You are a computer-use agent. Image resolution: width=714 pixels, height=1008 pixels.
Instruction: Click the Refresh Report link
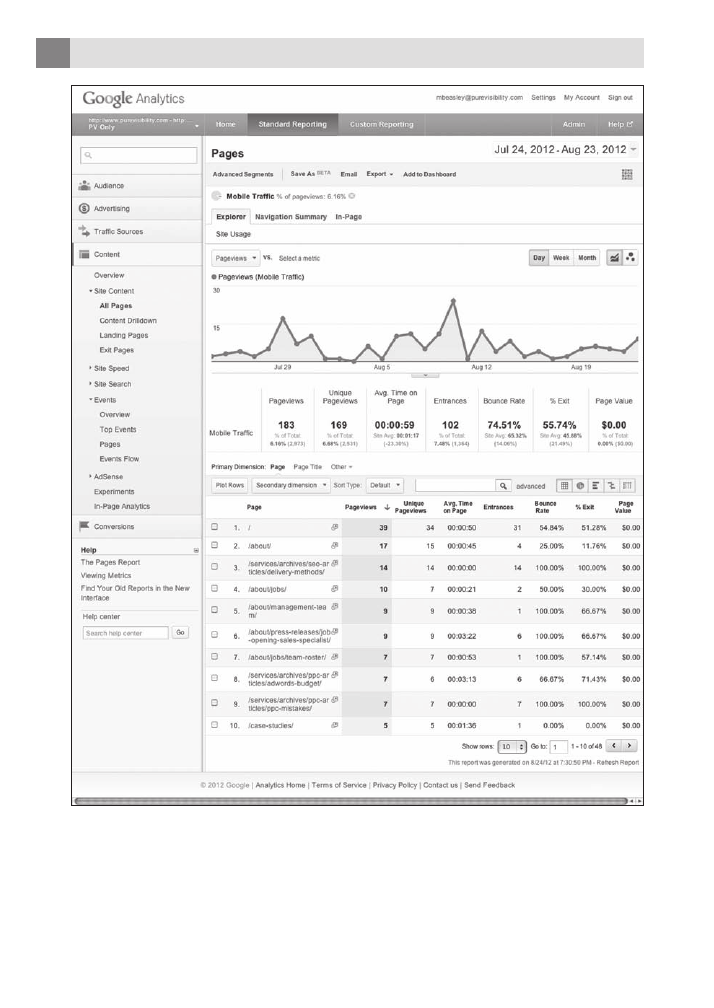point(612,763)
